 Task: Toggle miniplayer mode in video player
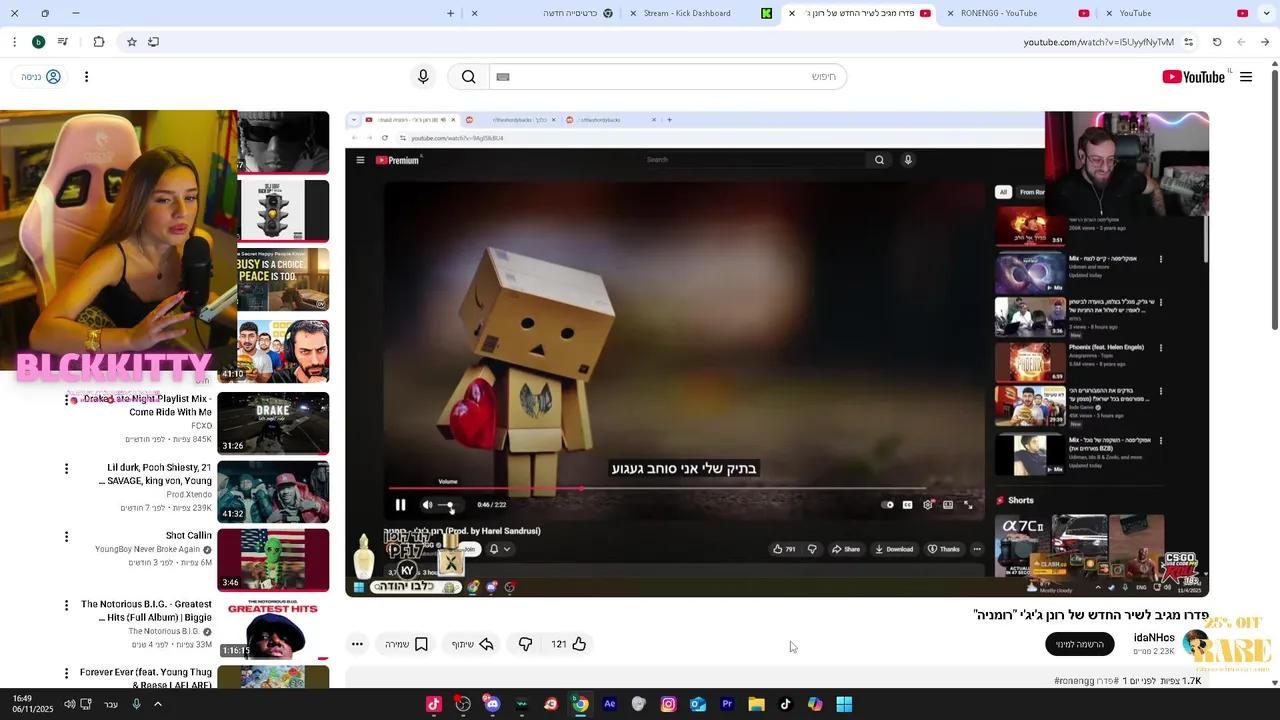tap(948, 505)
